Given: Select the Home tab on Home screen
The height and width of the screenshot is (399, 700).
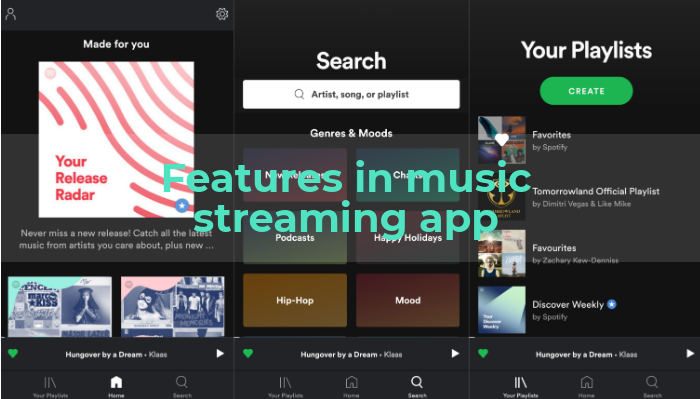Looking at the screenshot, I should pyautogui.click(x=116, y=387).
